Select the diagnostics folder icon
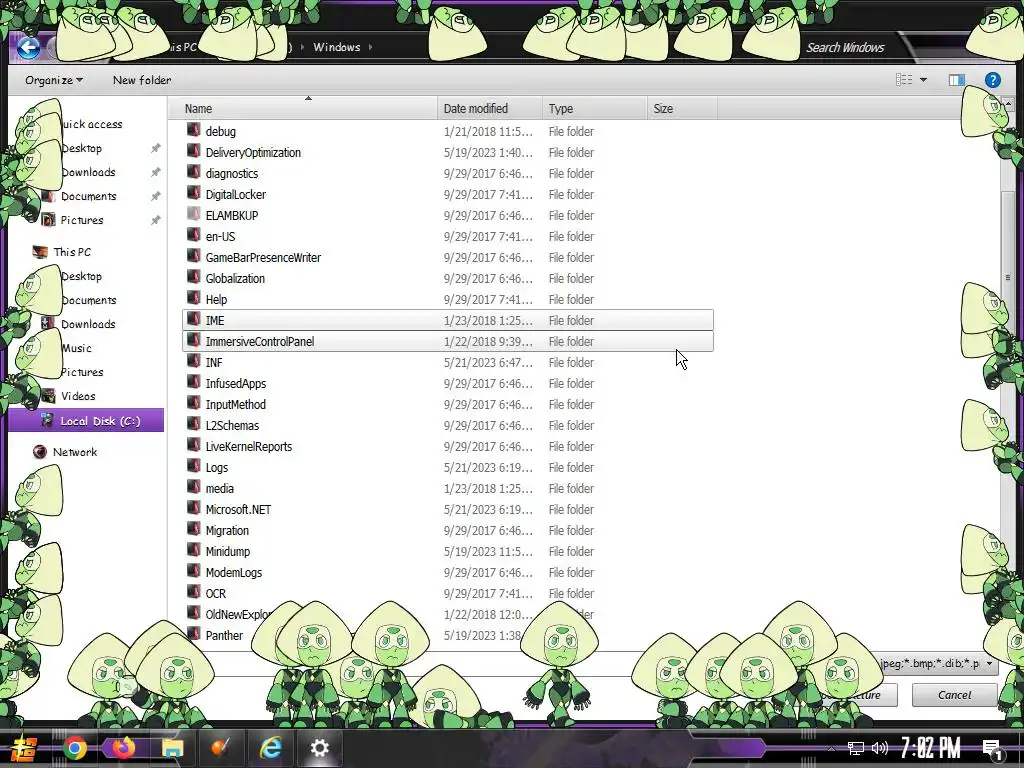1024x768 pixels. [x=193, y=172]
